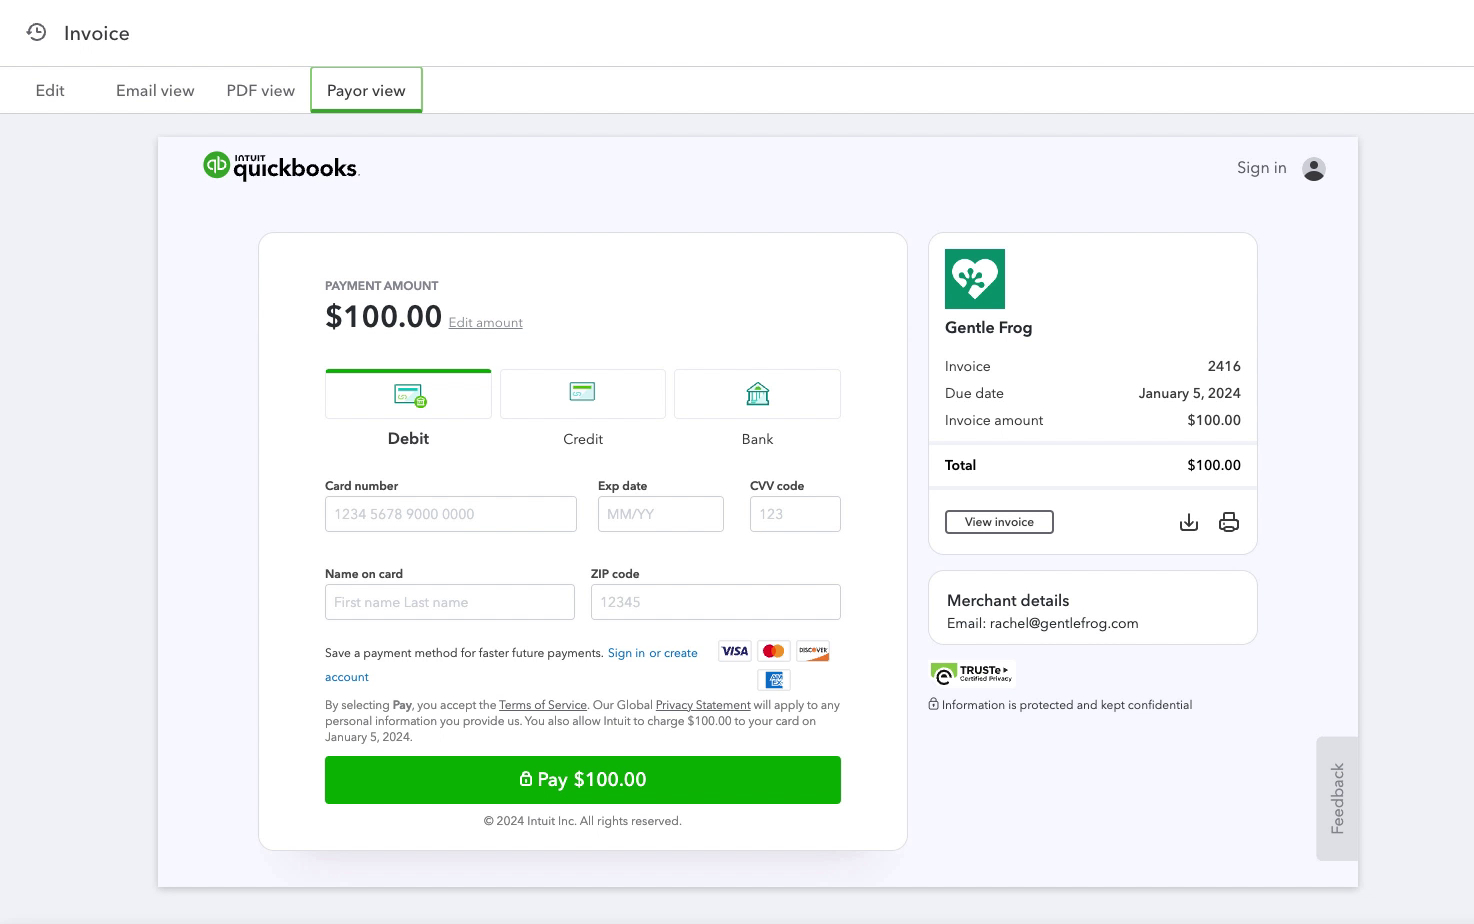Open the PDF view tab

(x=261, y=90)
